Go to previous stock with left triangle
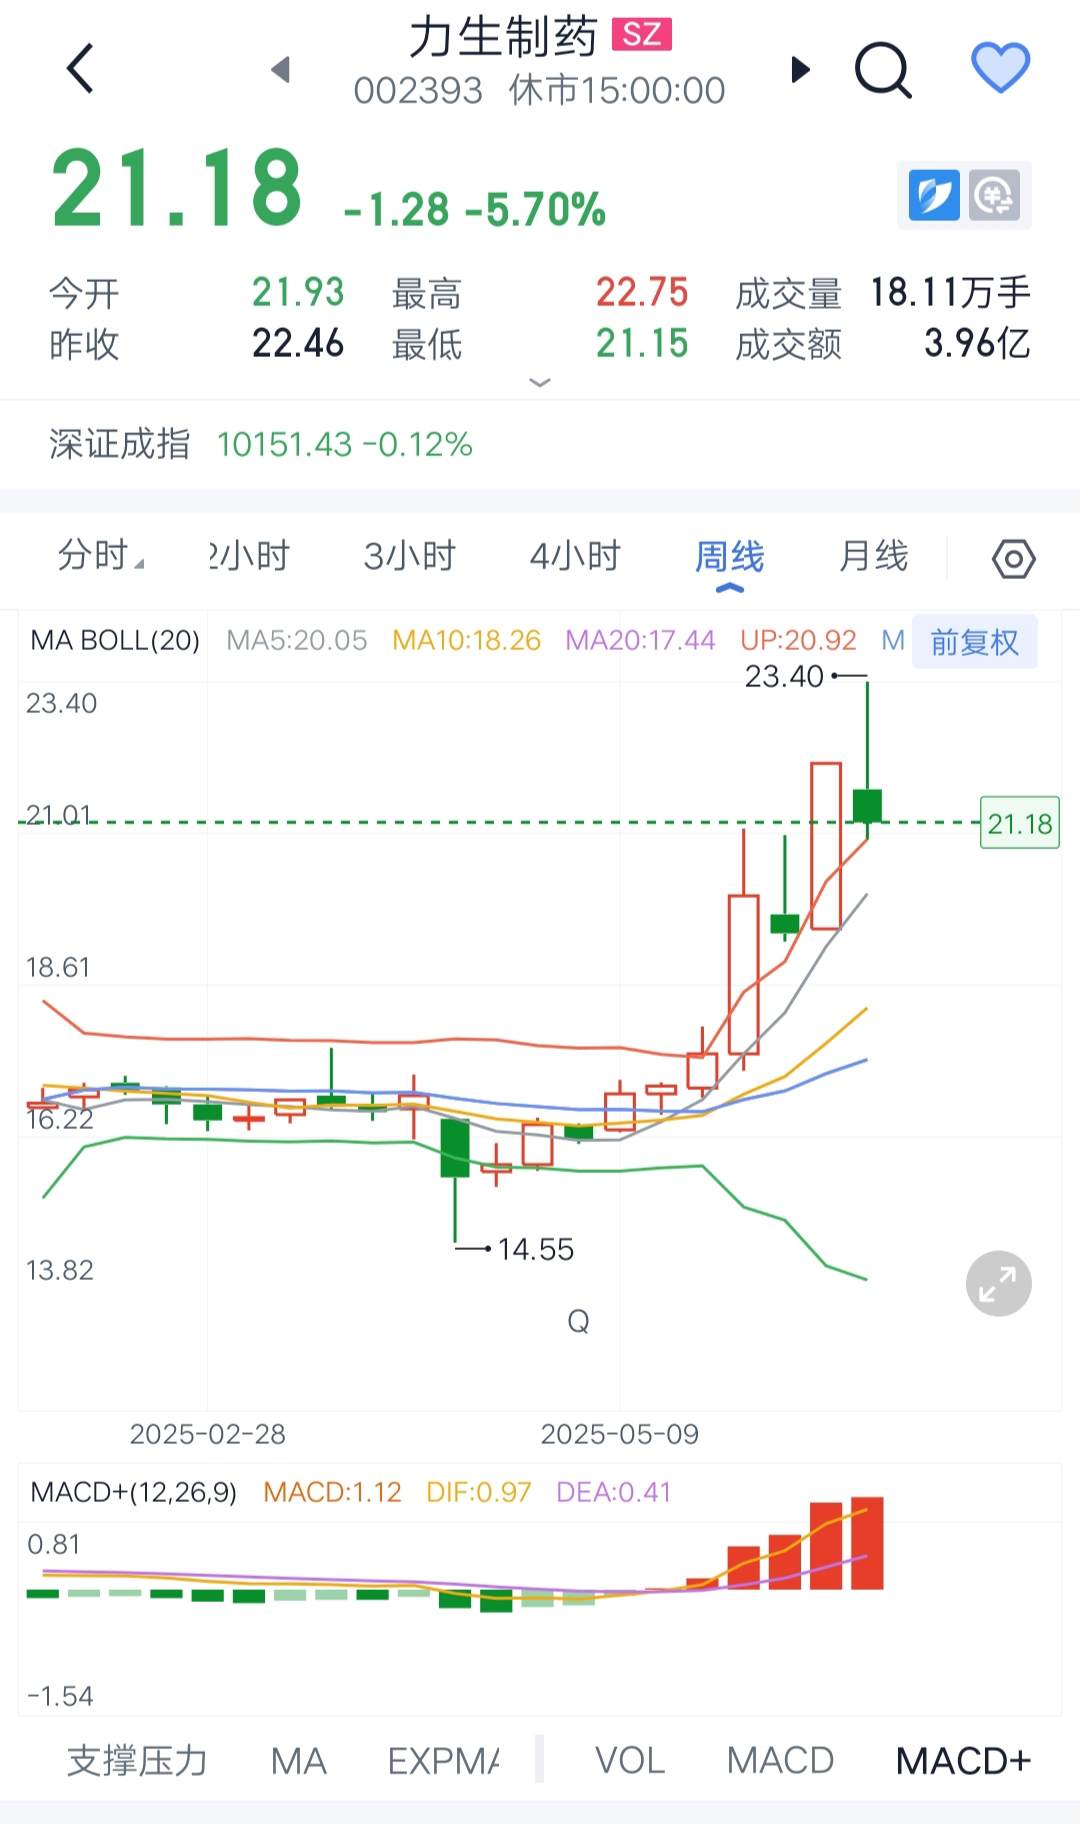The width and height of the screenshot is (1080, 1824). [x=281, y=69]
